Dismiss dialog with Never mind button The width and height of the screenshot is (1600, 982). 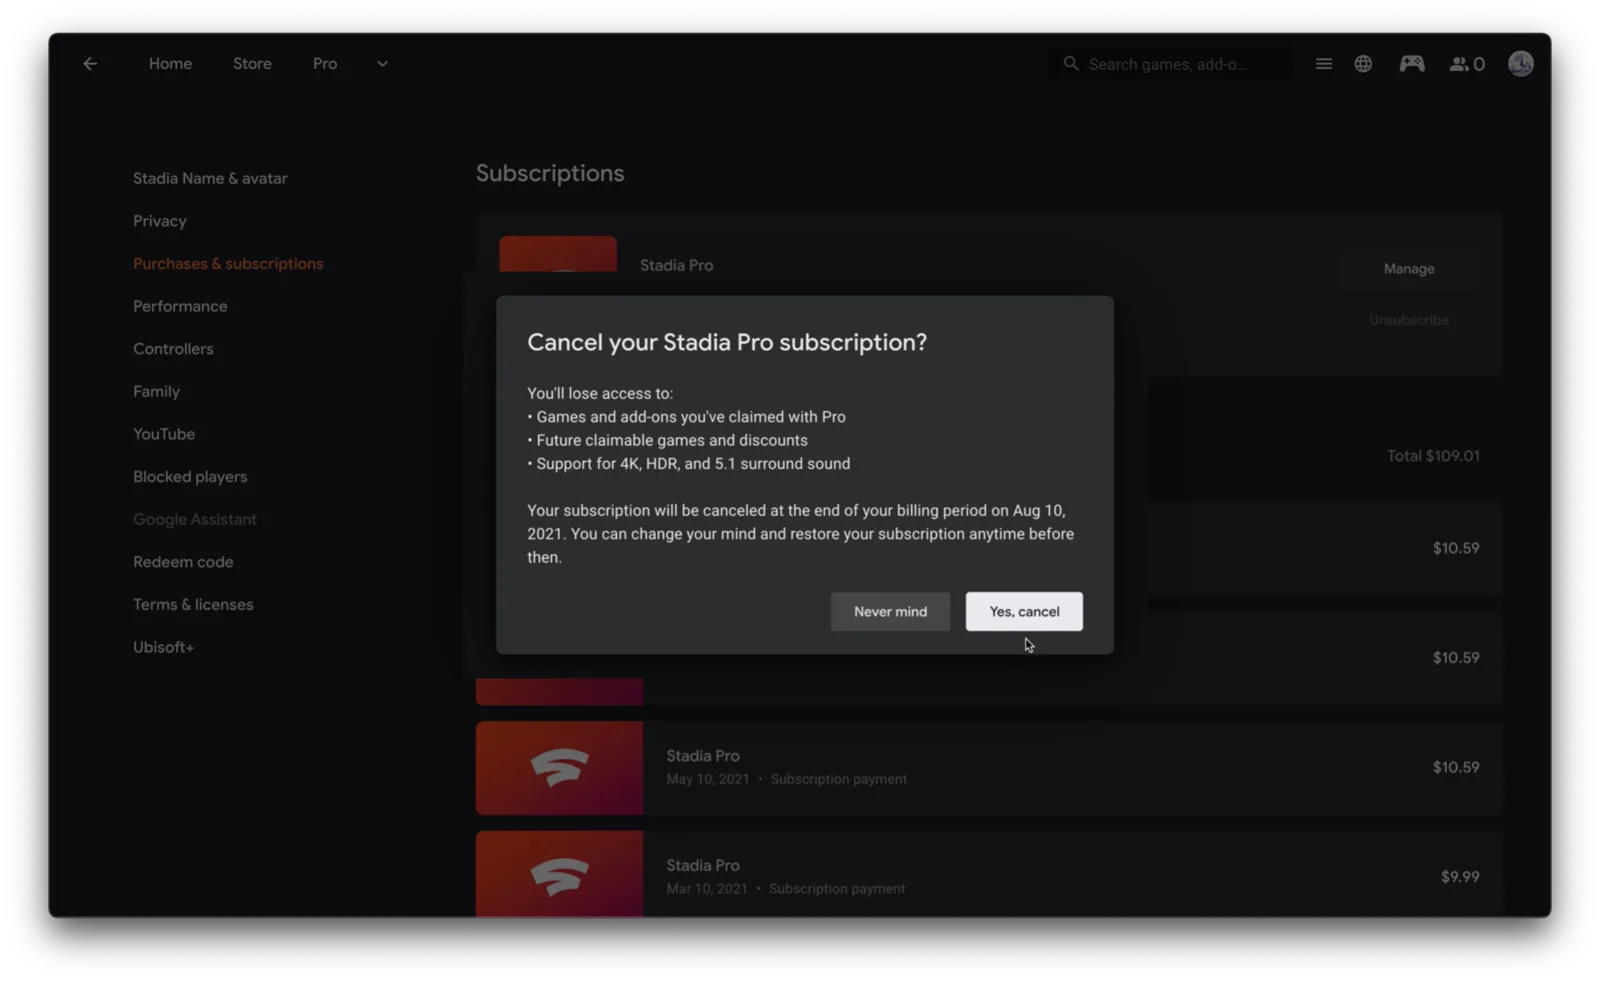tap(890, 611)
